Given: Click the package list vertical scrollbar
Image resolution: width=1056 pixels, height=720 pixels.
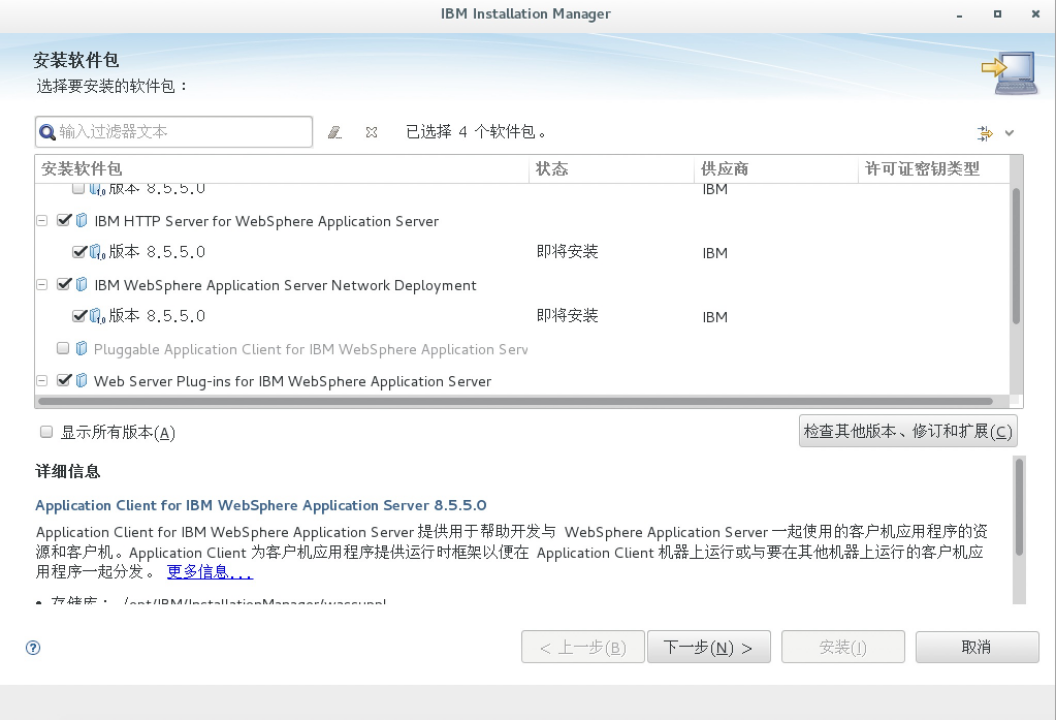Looking at the screenshot, I should coord(1016,256).
